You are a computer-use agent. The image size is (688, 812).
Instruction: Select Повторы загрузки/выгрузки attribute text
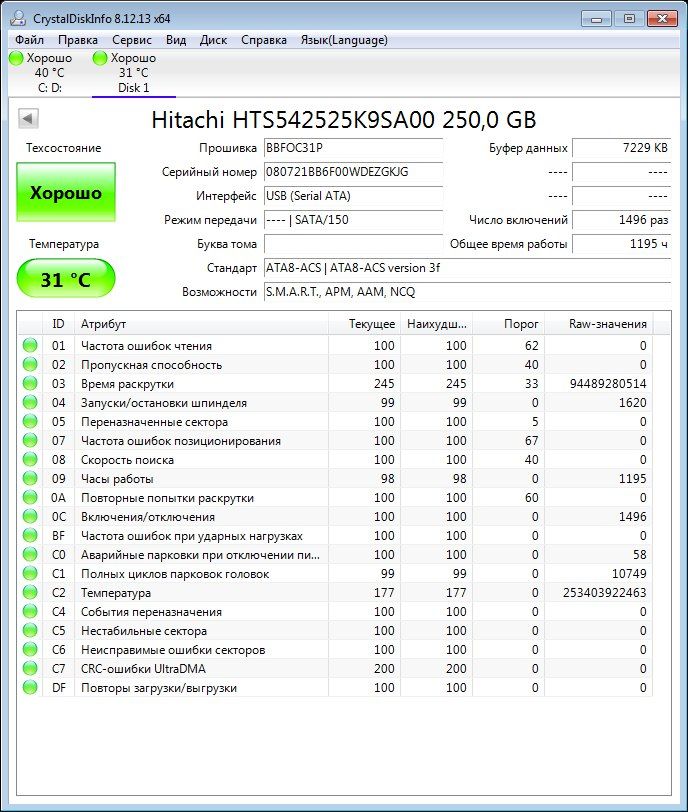158,688
